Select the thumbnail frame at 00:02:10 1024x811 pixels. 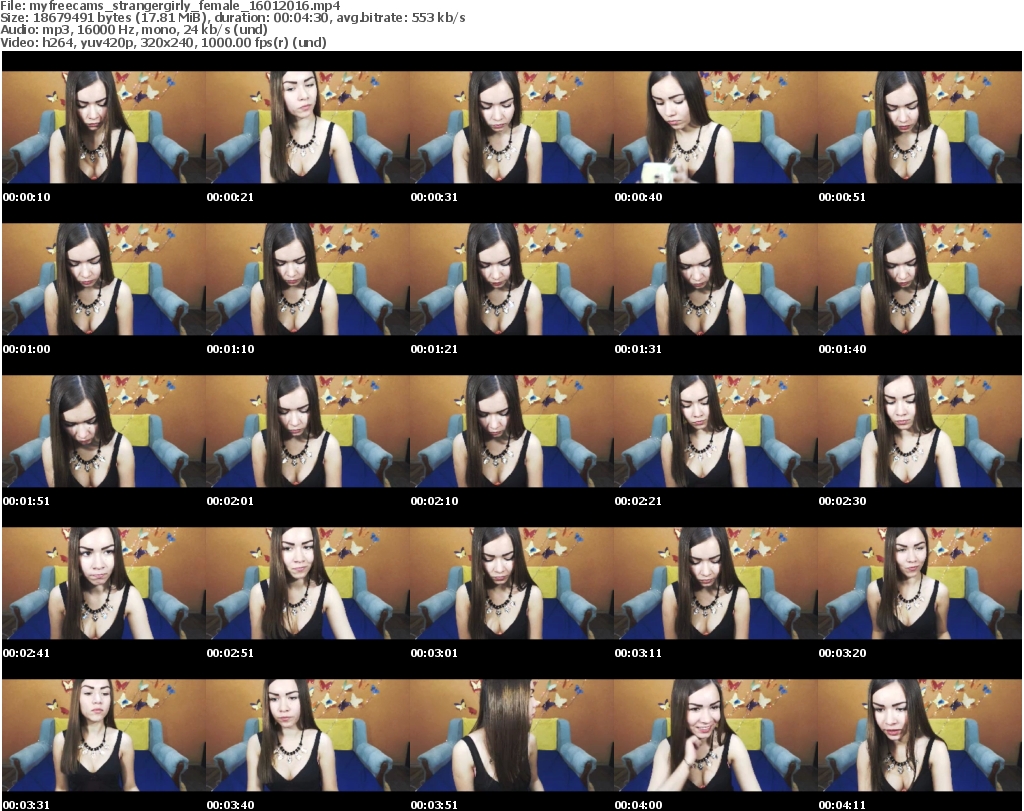click(511, 432)
